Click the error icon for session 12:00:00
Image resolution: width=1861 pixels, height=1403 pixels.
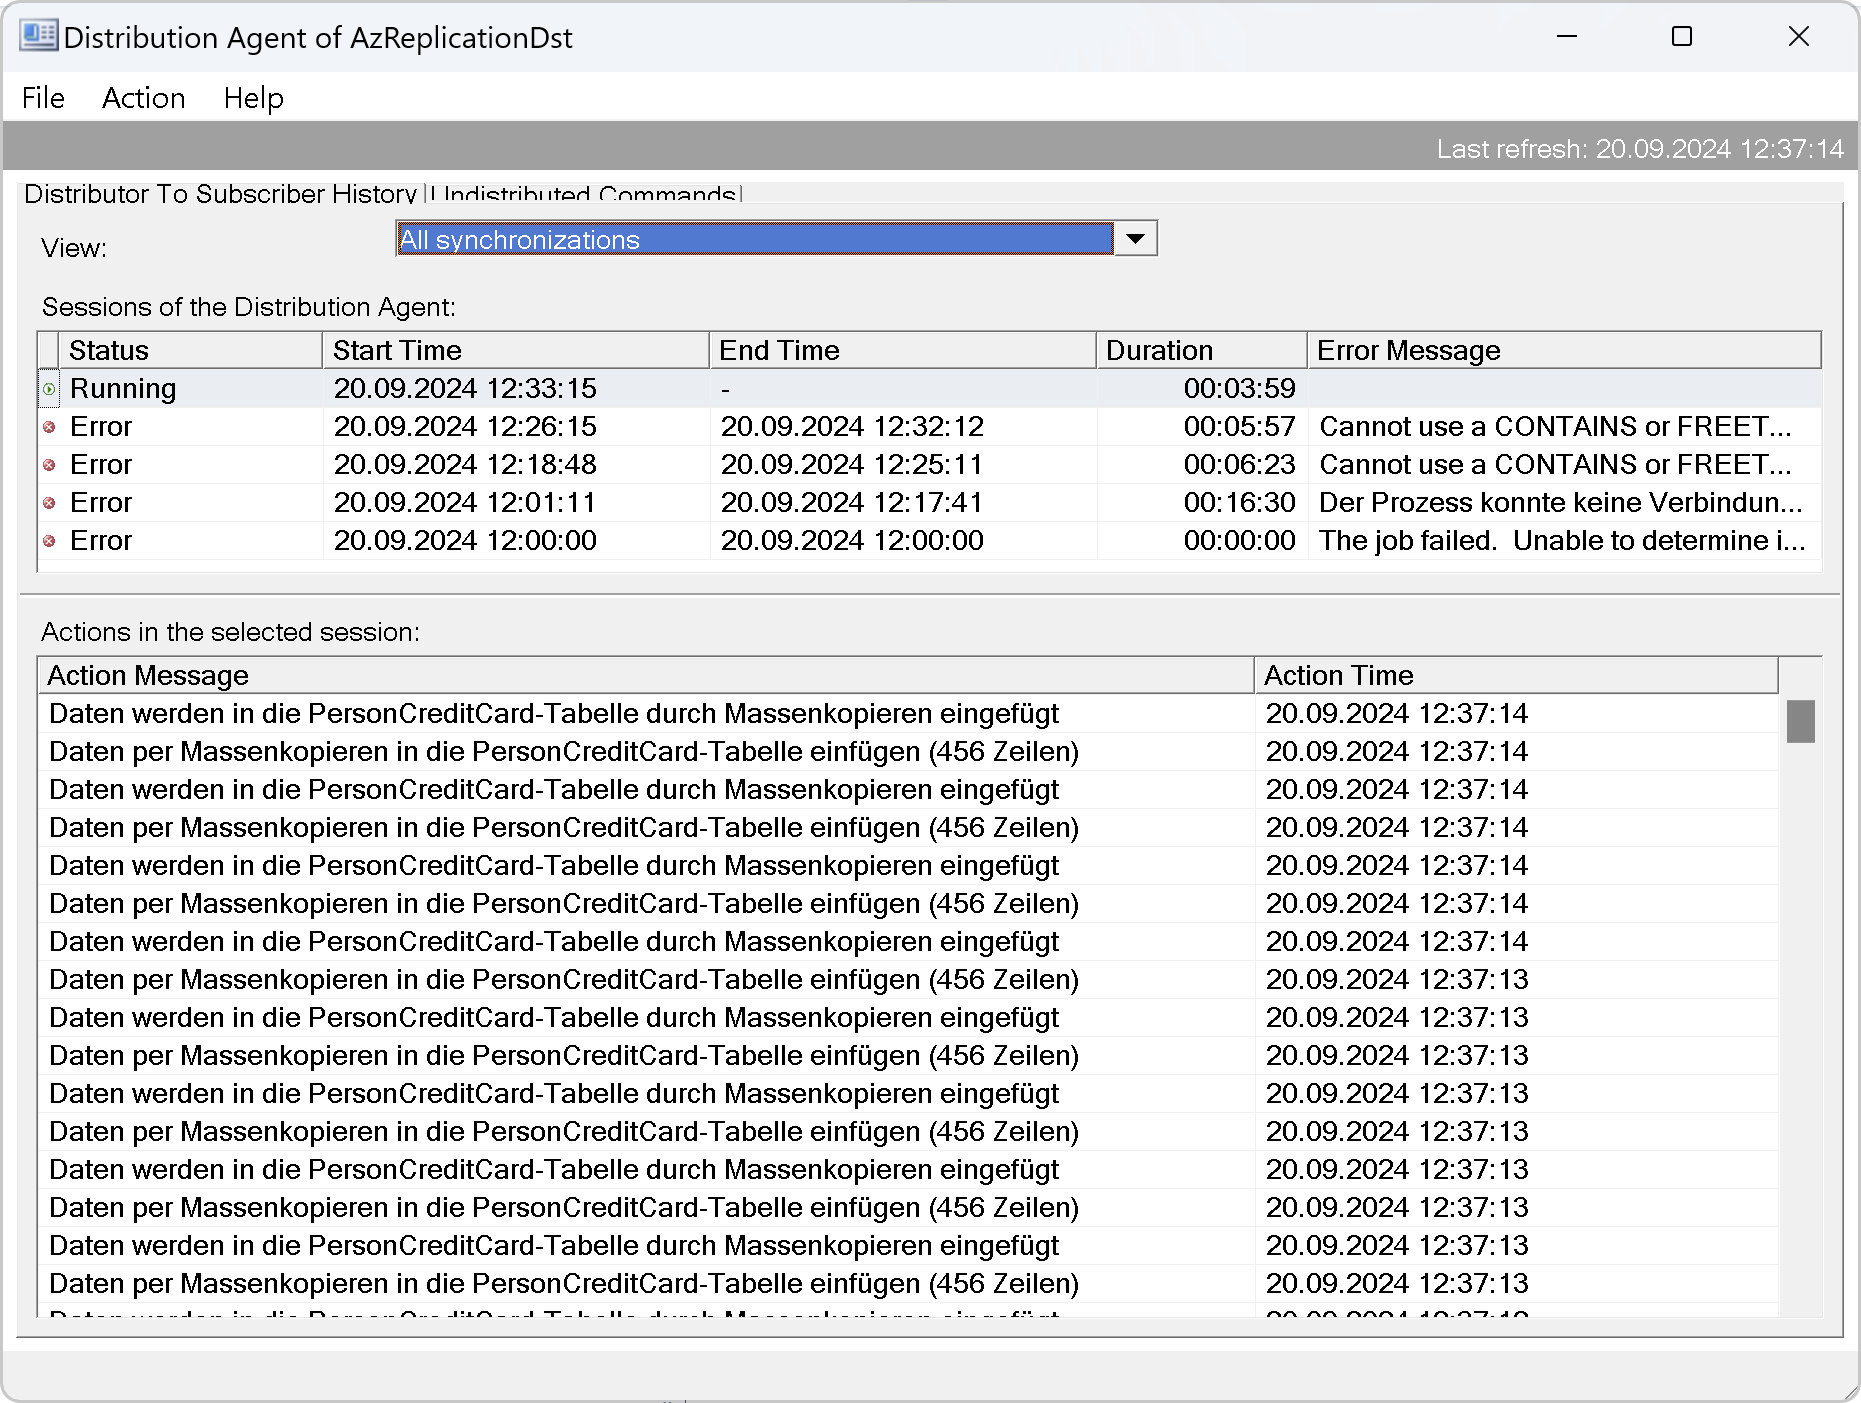pos(49,541)
